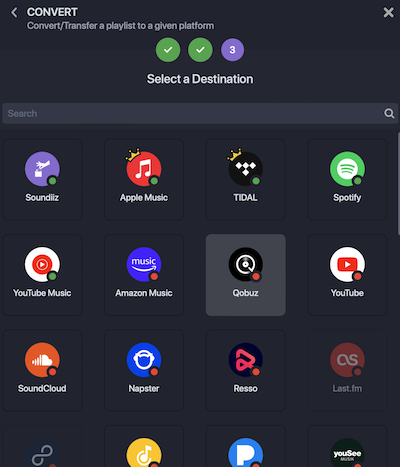
Task: Focus the Search destination input field
Action: tap(200, 113)
